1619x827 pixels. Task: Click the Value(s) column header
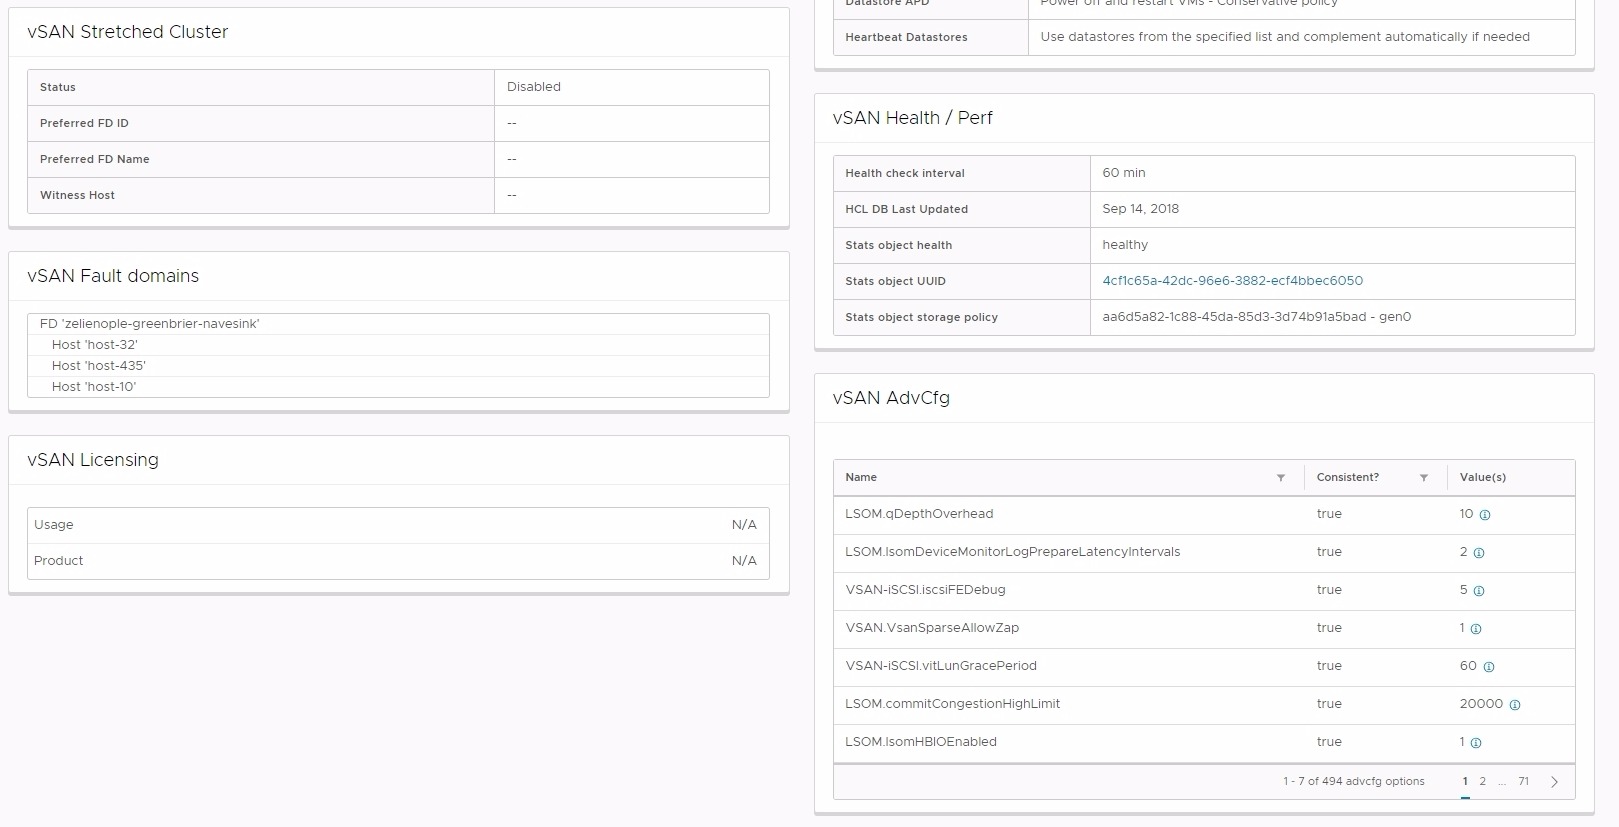click(x=1482, y=478)
